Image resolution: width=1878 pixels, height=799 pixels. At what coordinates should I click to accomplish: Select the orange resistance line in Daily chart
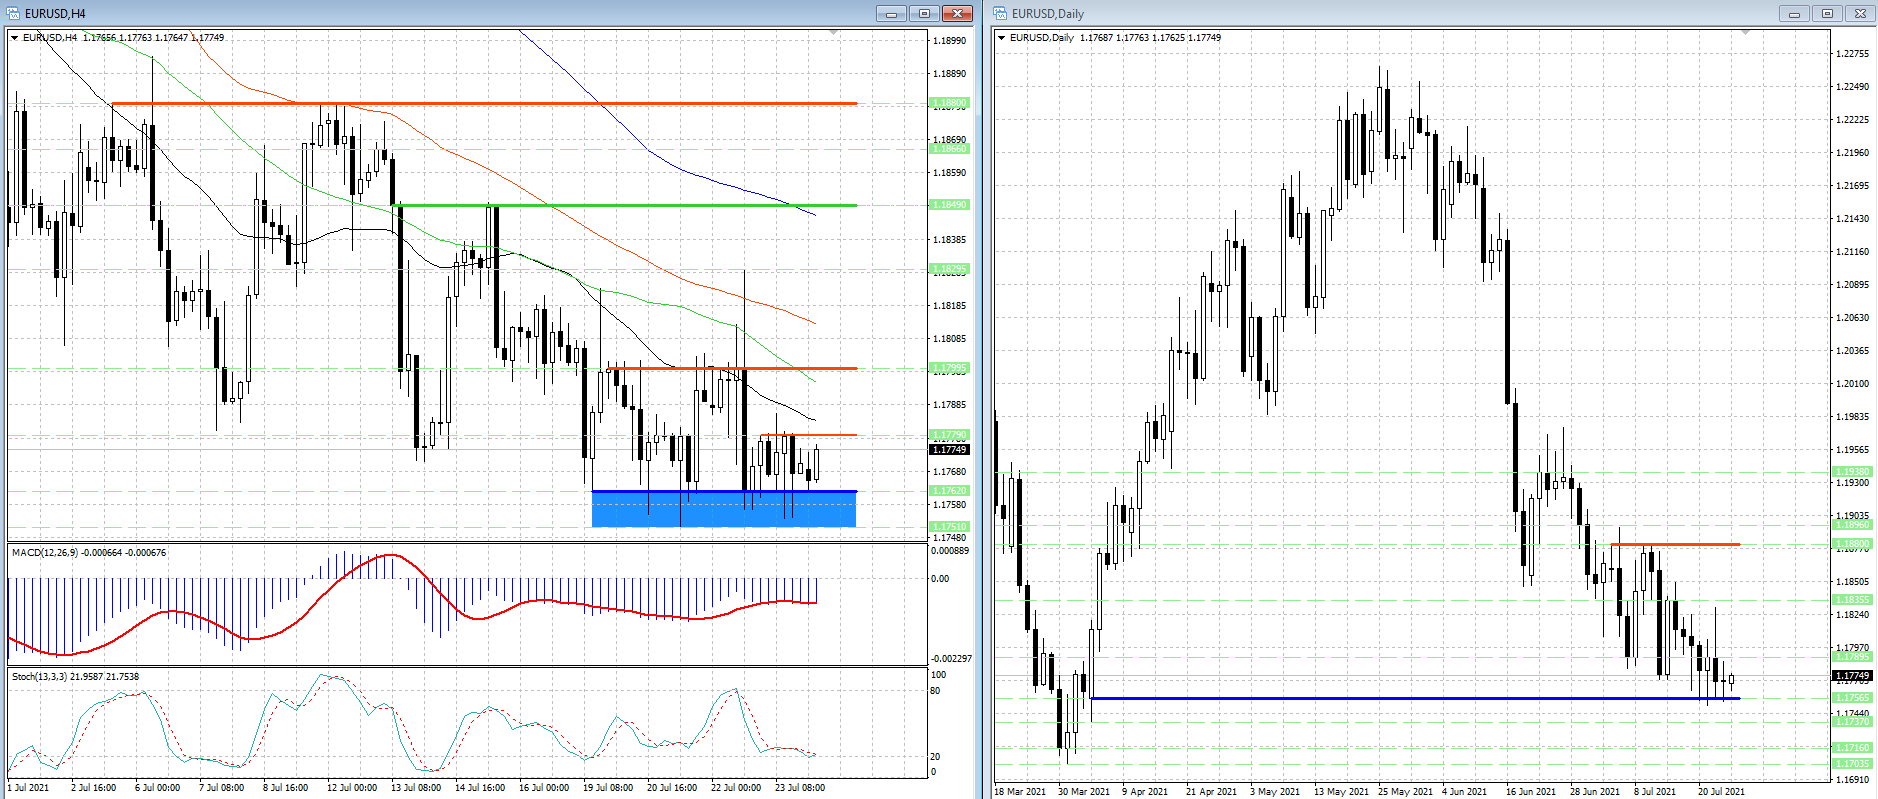[1675, 544]
